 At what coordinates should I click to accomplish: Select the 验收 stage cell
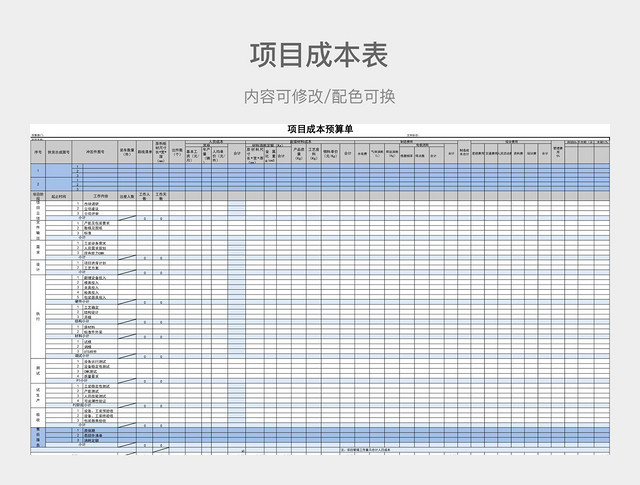tap(38, 417)
